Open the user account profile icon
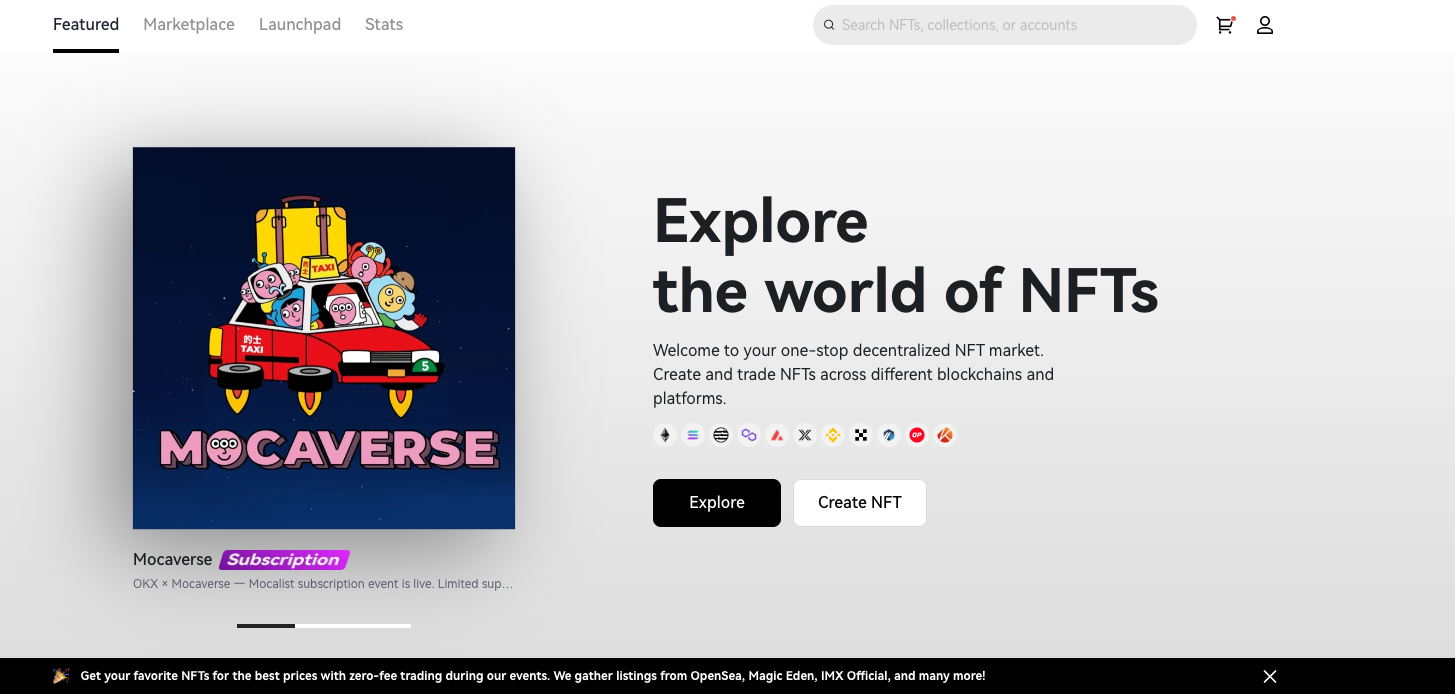The height and width of the screenshot is (696, 1455). pyautogui.click(x=1265, y=25)
